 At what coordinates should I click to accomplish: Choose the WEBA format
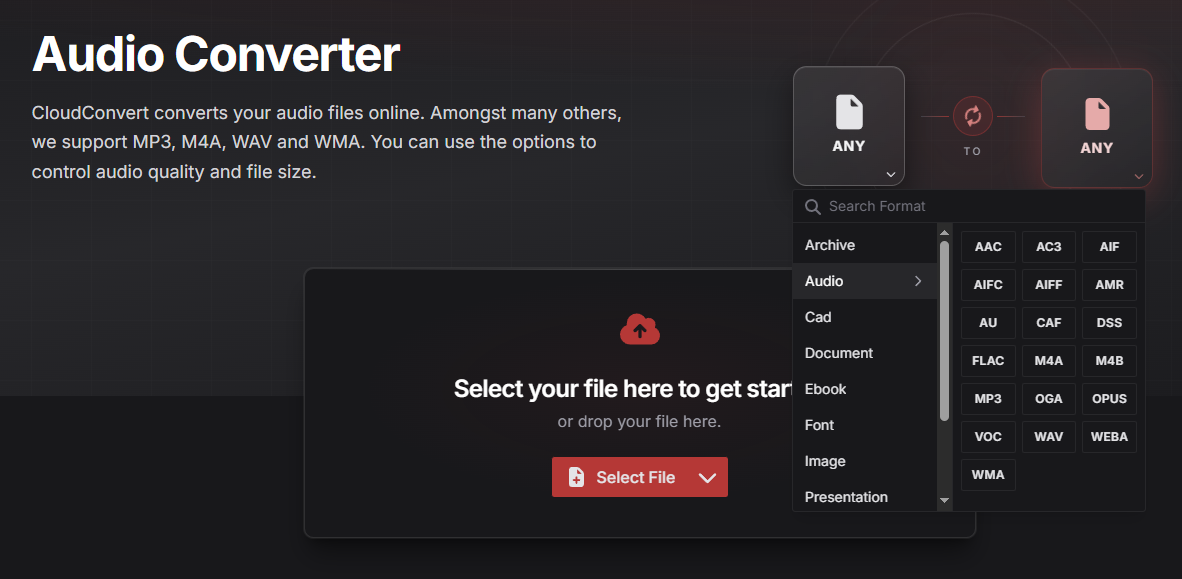coord(1110,437)
